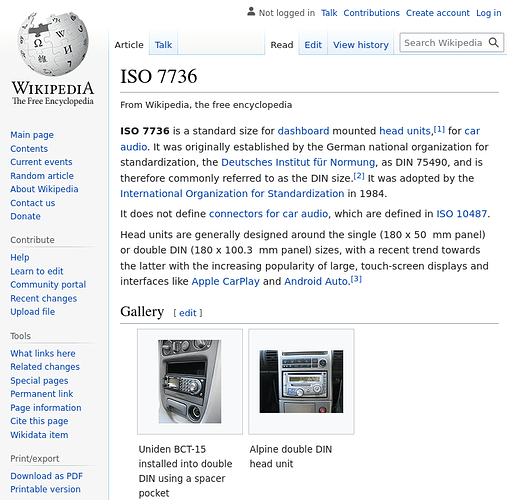Follow the Deutsches Institut für Normung link
The height and width of the screenshot is (500, 507).
click(x=298, y=162)
